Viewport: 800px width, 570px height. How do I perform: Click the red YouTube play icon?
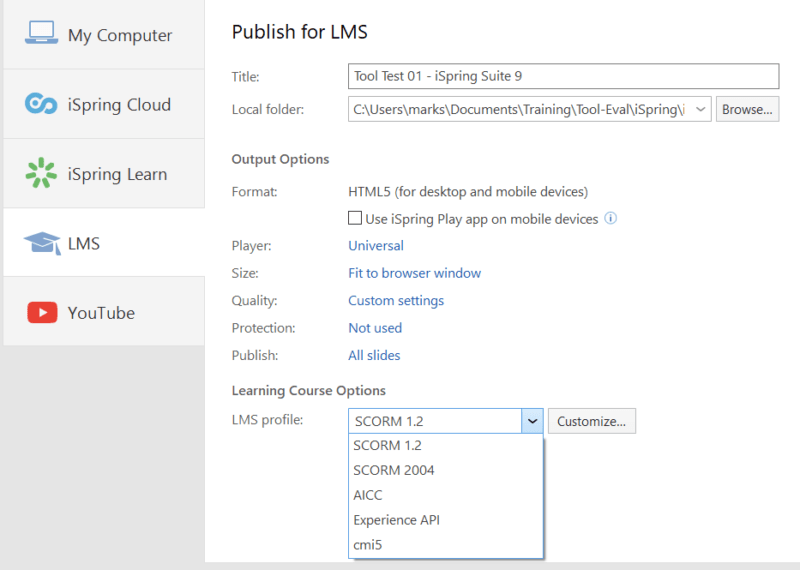click(42, 312)
